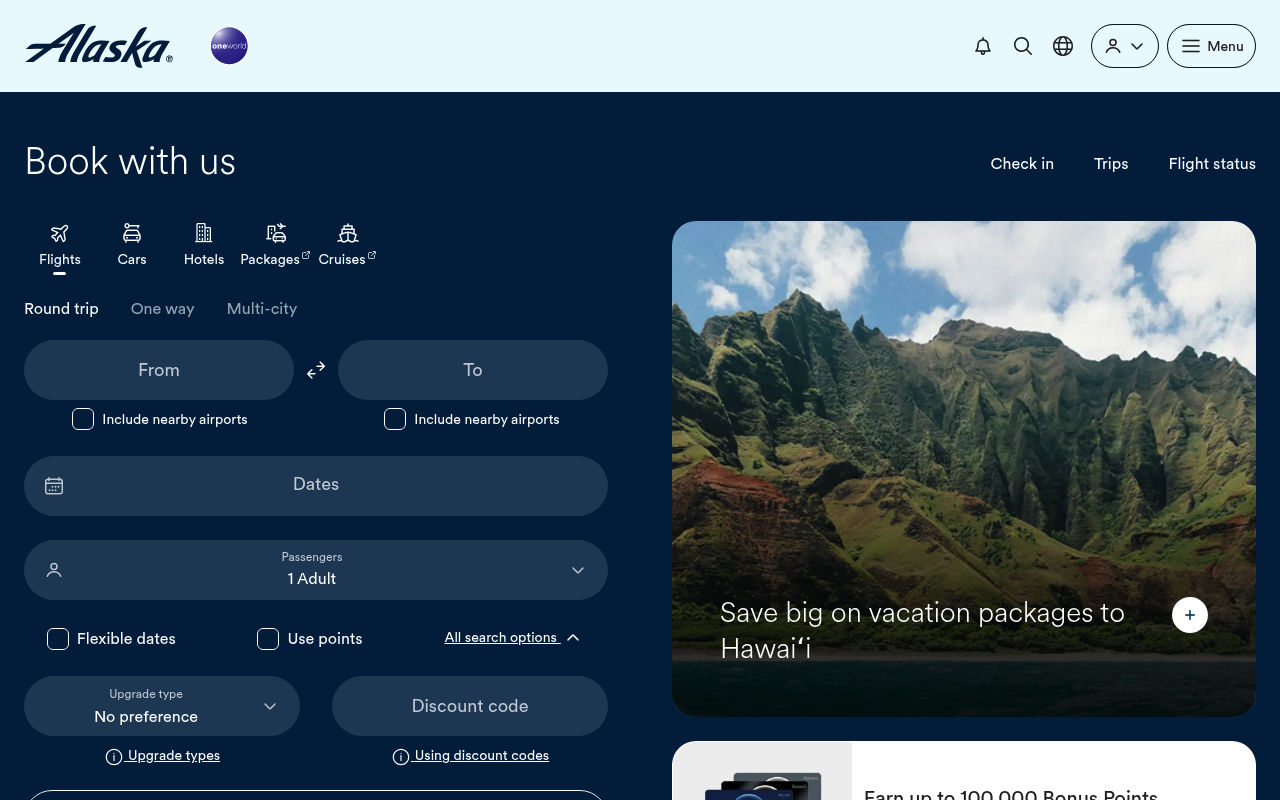Click the person icon in Passengers field
This screenshot has width=1280, height=800.
pos(54,570)
